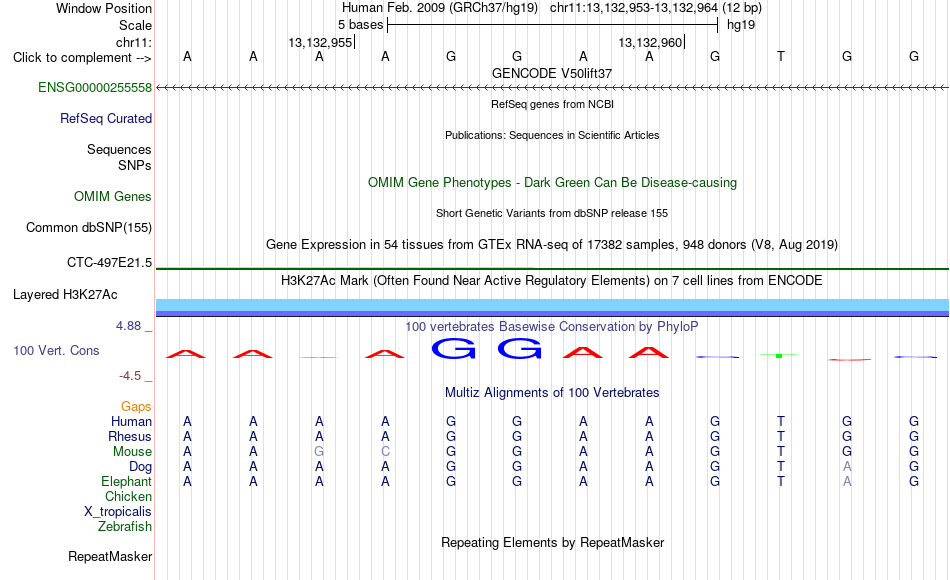
Task: Select the X_tropicalis alignment row label
Action: [x=118, y=512]
